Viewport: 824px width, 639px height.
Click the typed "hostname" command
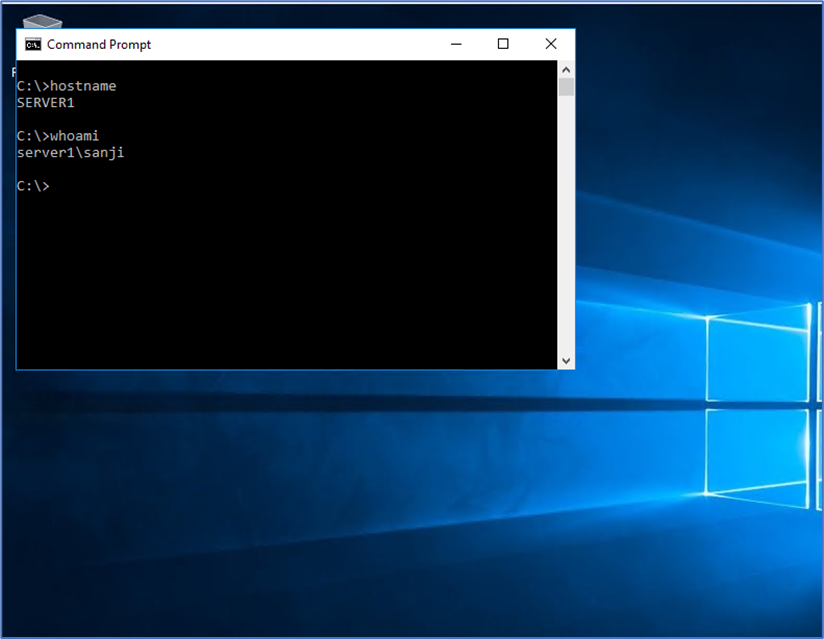click(83, 86)
